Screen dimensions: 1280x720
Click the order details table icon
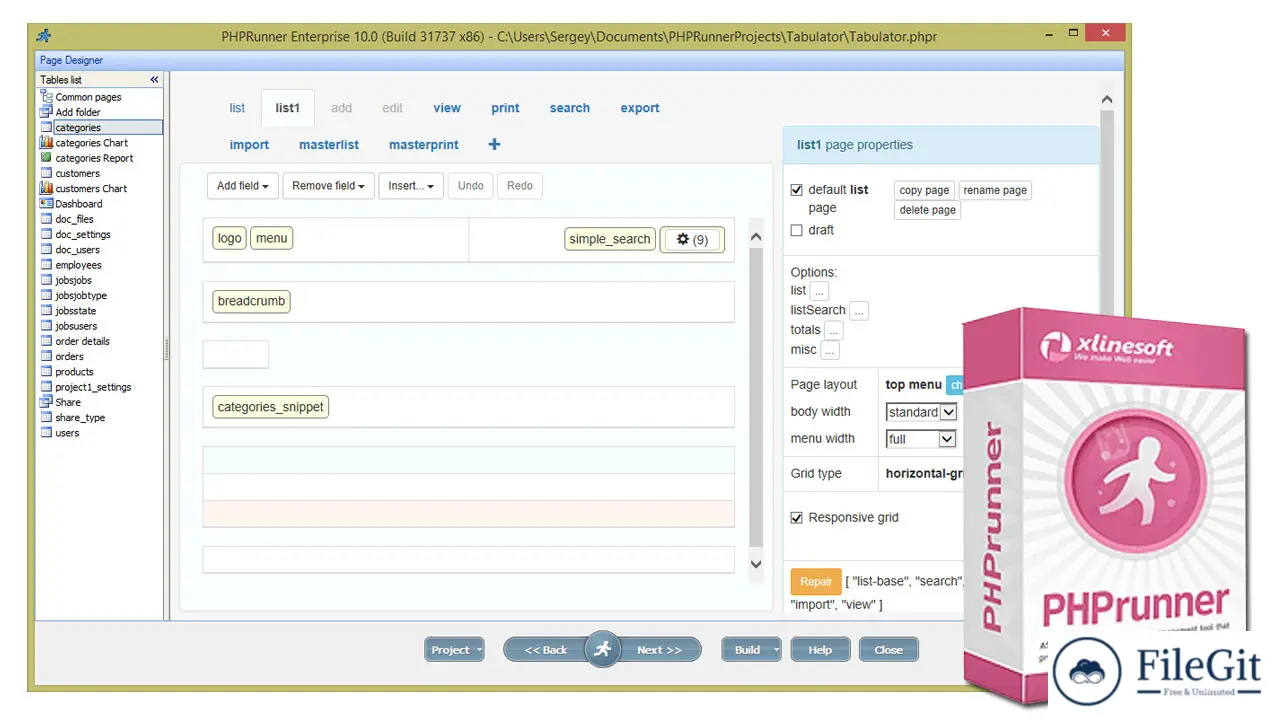[x=46, y=341]
